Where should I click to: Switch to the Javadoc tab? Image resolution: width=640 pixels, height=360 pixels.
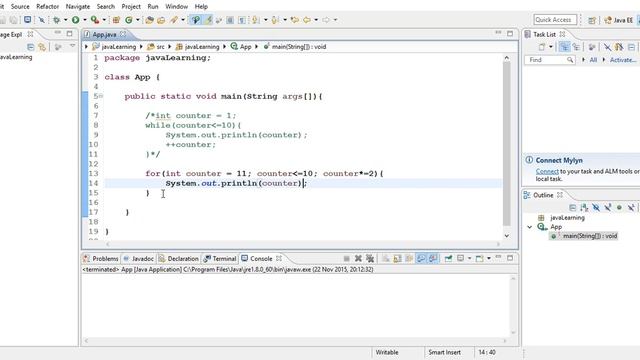[139, 259]
